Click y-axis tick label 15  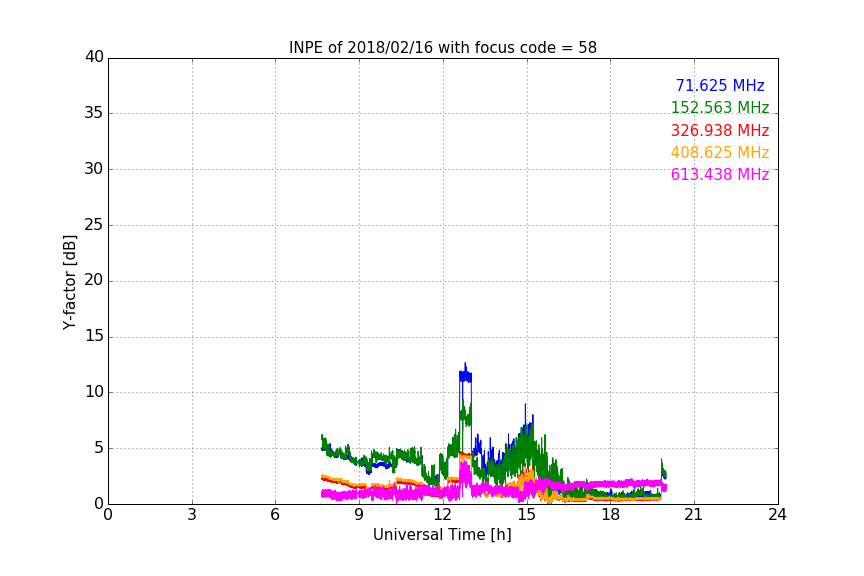point(94,336)
